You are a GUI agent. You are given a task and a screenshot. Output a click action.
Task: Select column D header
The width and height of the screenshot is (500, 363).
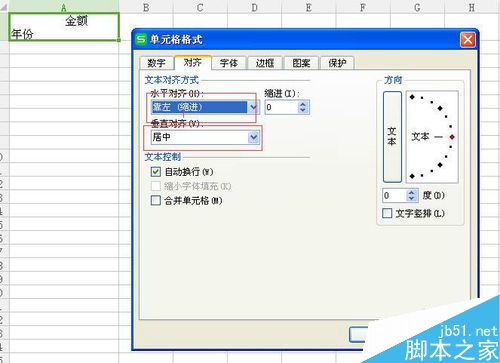254,7
